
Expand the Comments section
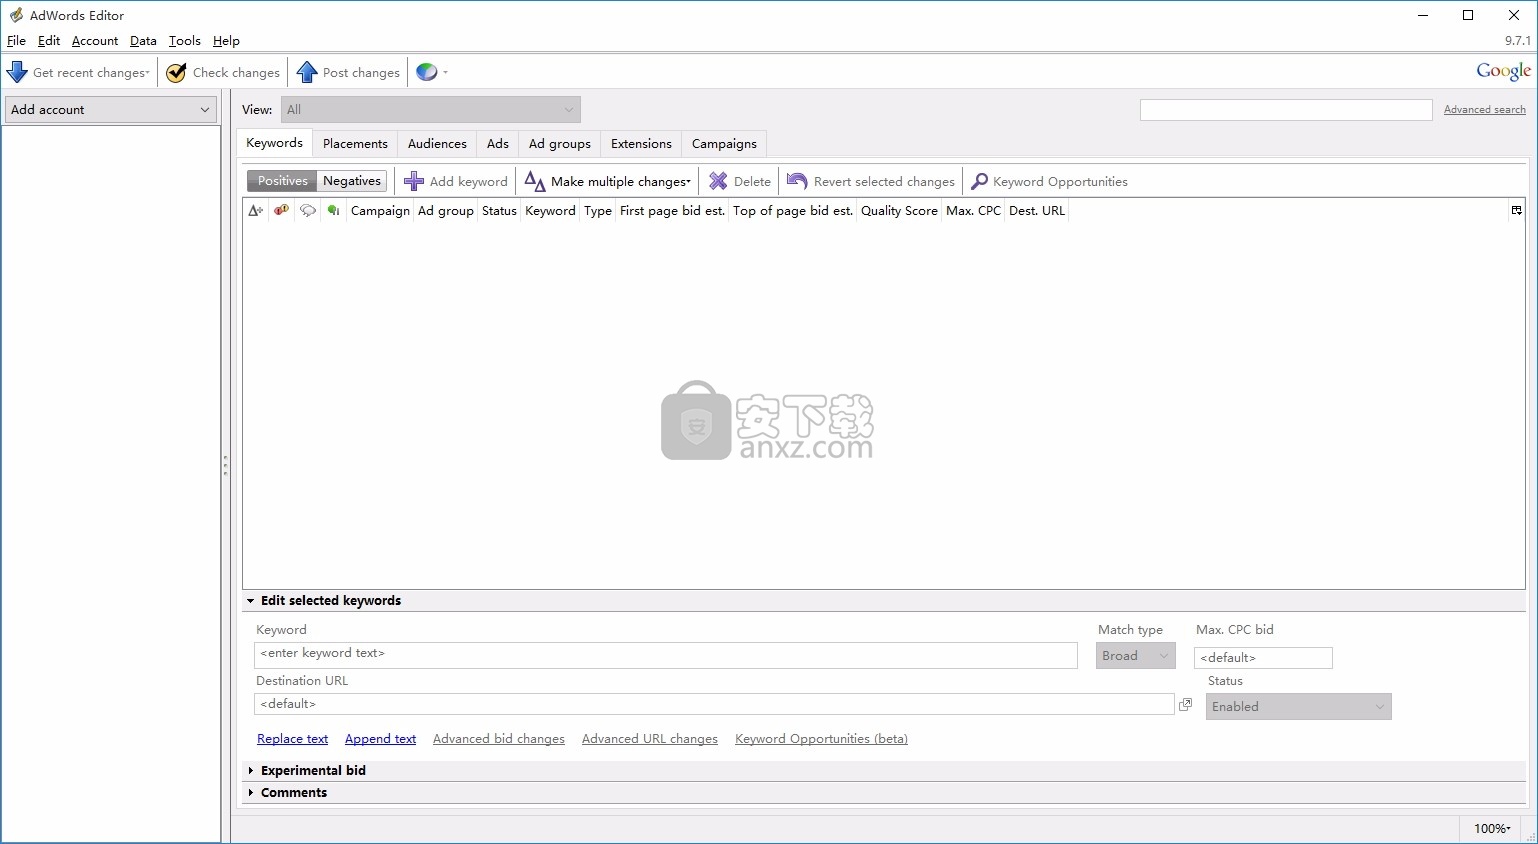click(x=250, y=793)
